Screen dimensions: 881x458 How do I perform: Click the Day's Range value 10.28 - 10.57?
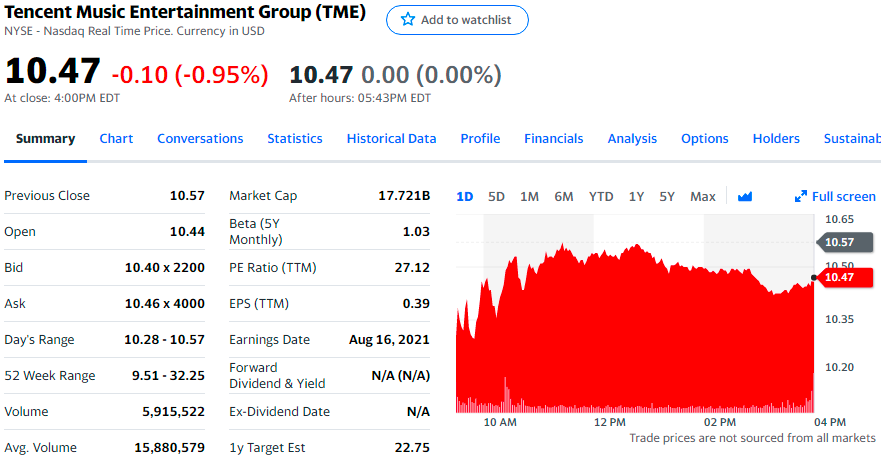(165, 339)
